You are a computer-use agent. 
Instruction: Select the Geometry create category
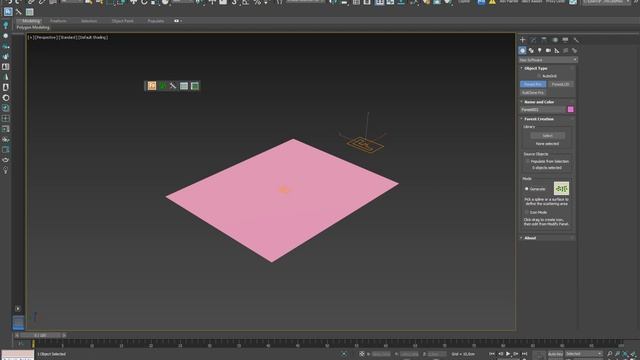tap(522, 51)
